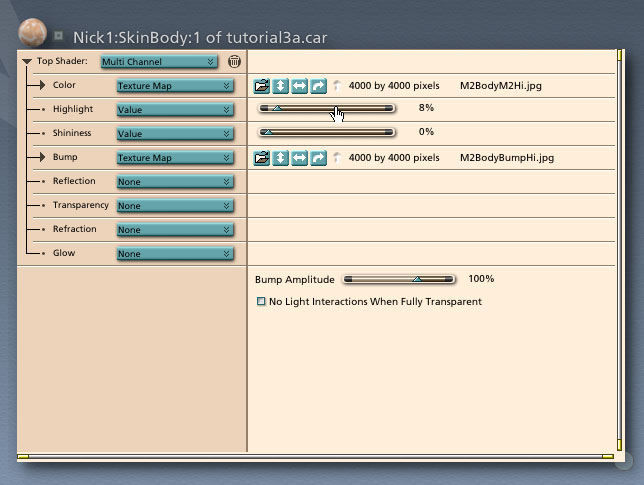Click the Bump Amplitude 100% value
The height and width of the screenshot is (485, 644).
[481, 279]
